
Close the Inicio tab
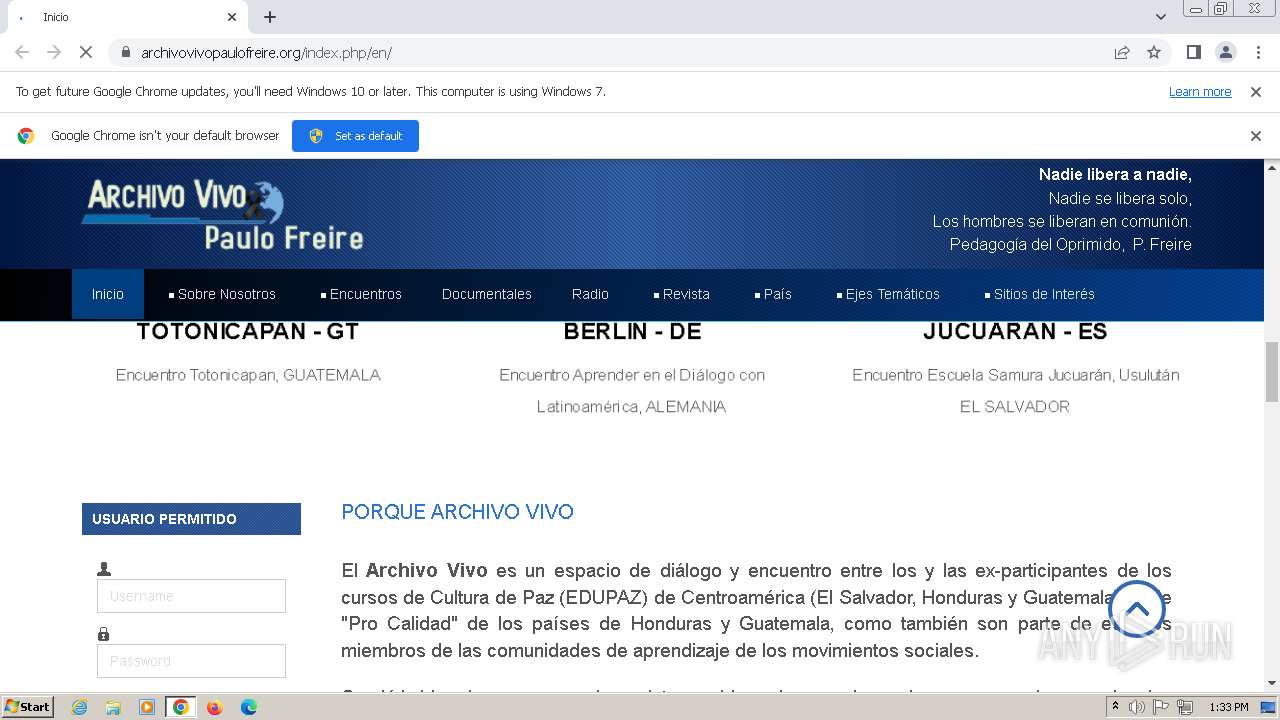[x=232, y=17]
